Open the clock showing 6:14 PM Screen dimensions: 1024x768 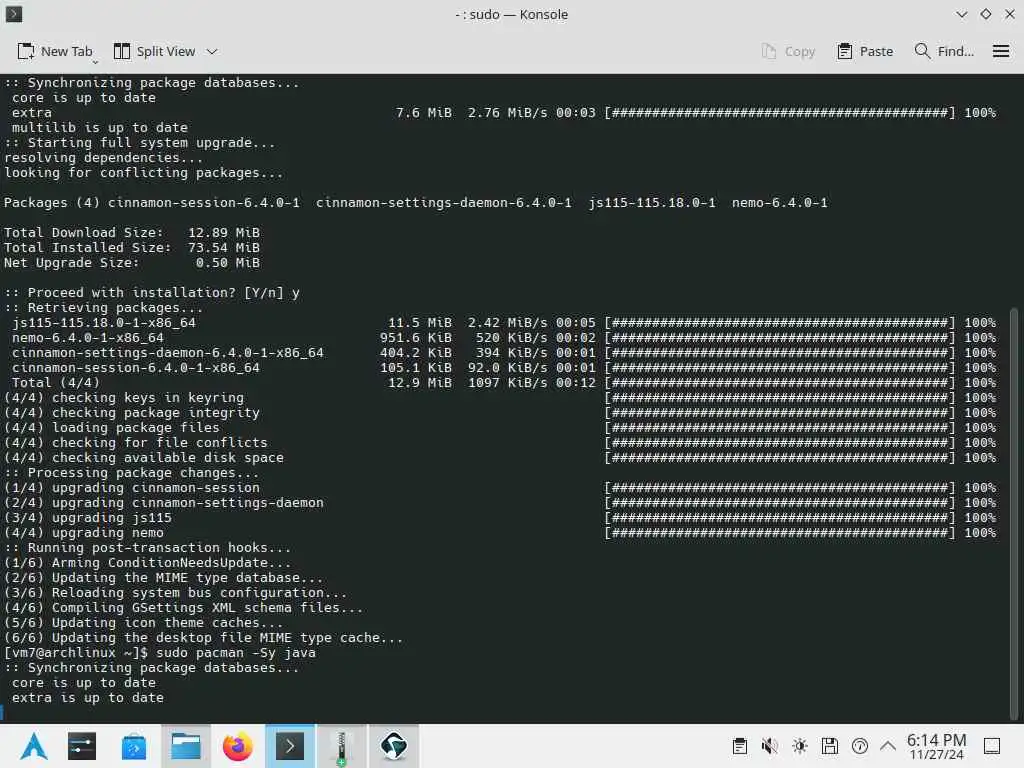click(x=936, y=746)
